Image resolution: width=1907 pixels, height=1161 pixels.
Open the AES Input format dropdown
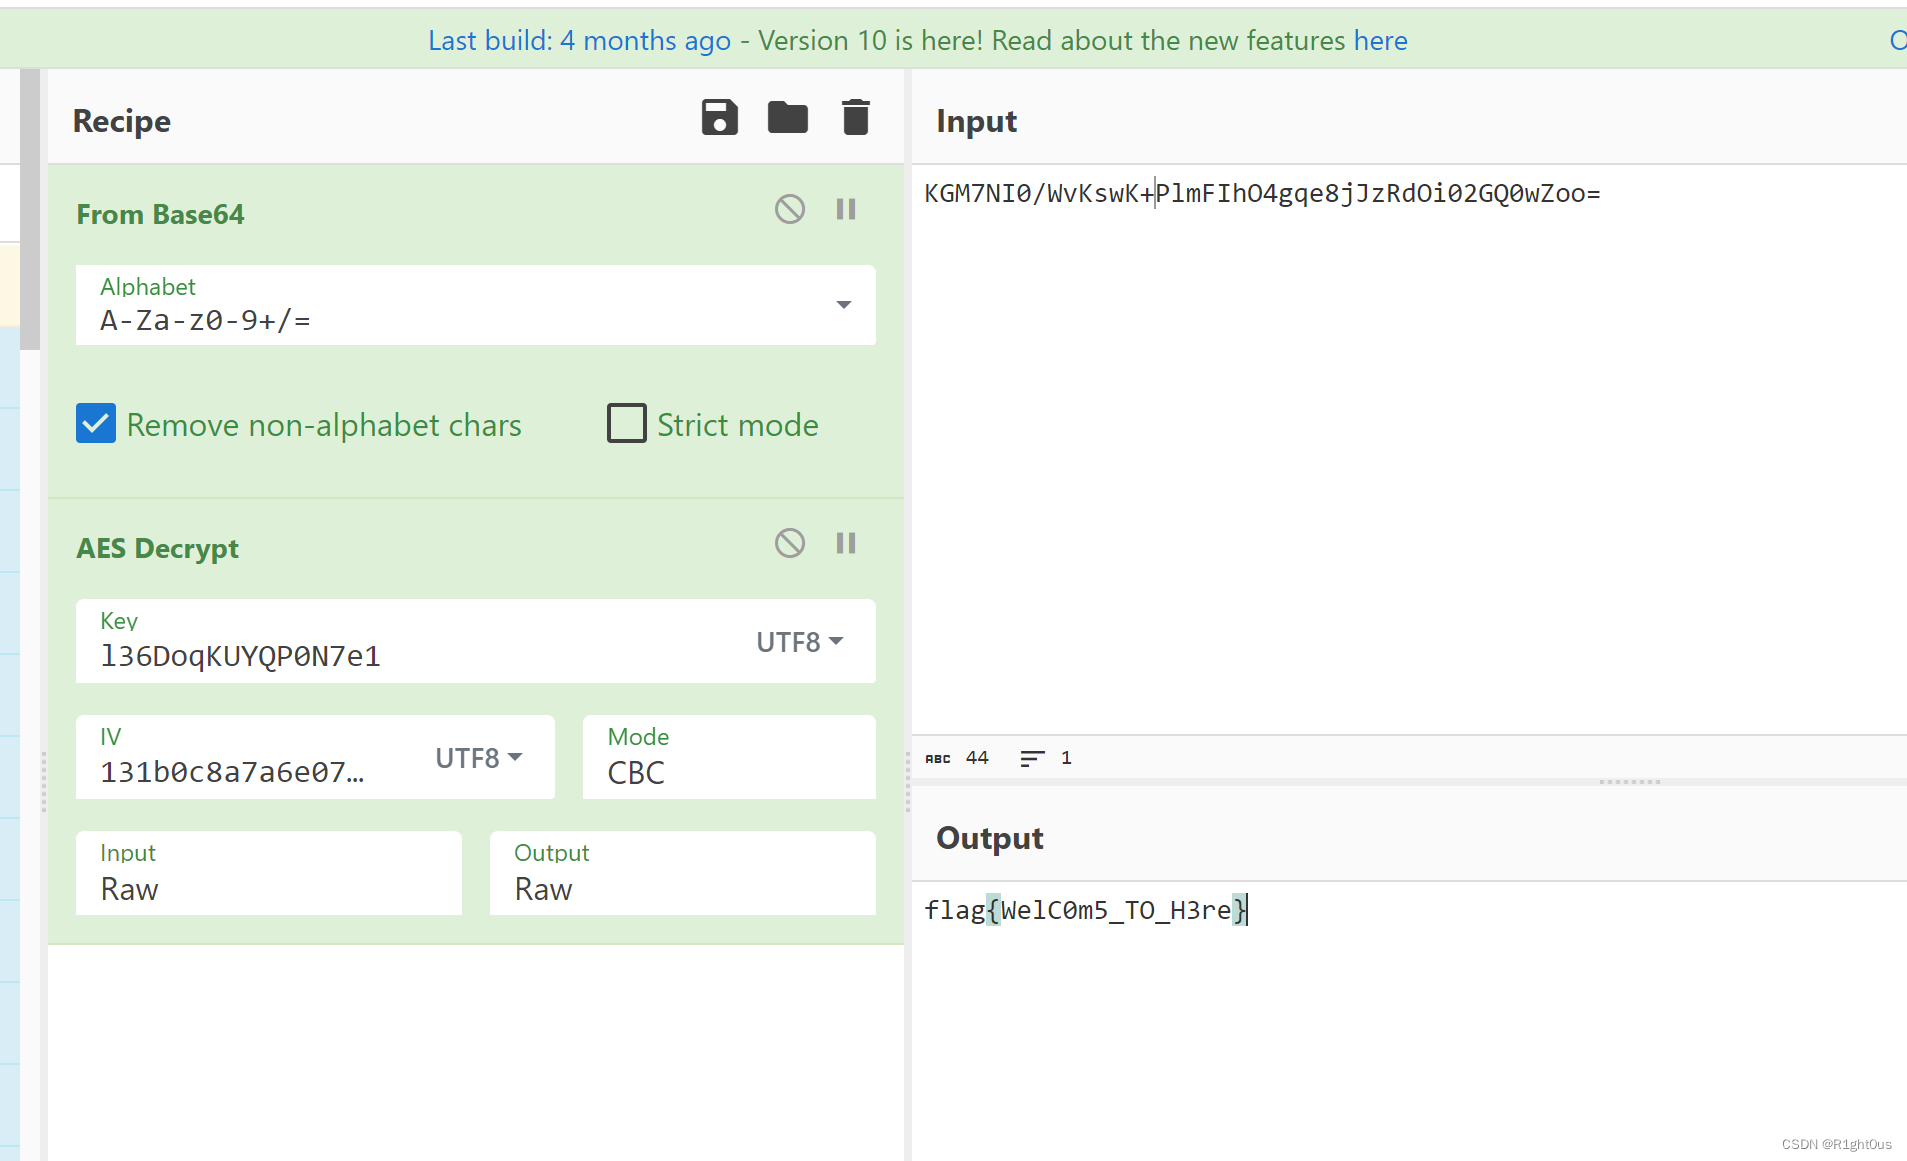pyautogui.click(x=269, y=873)
